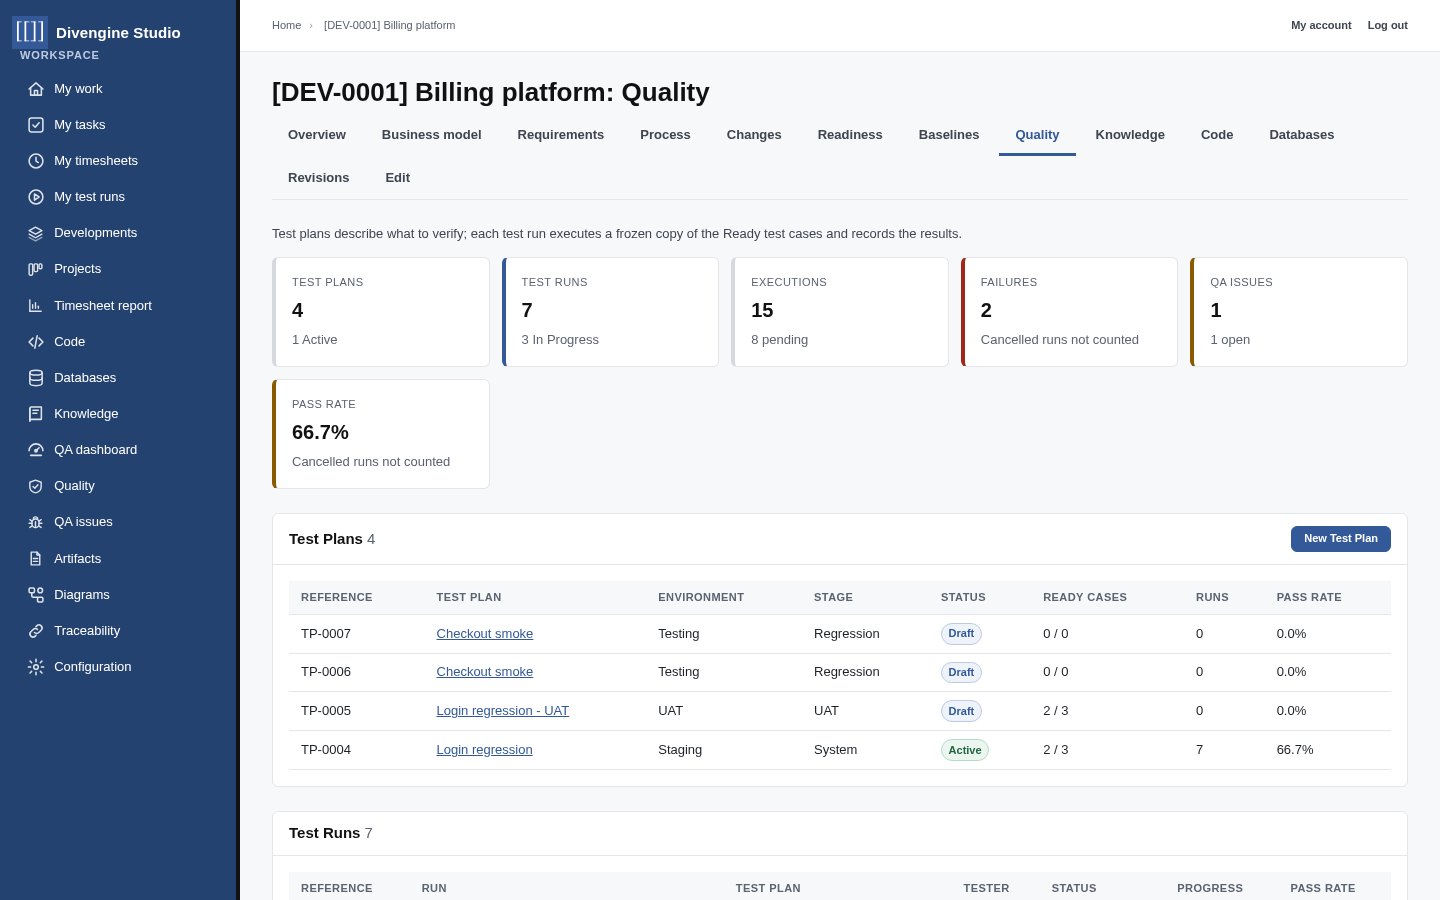This screenshot has width=1440, height=900.
Task: Open My account in the header
Action: [1321, 25]
